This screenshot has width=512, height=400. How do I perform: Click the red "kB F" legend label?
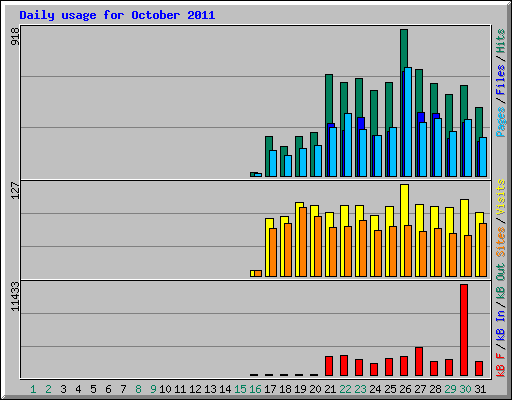tap(501, 364)
